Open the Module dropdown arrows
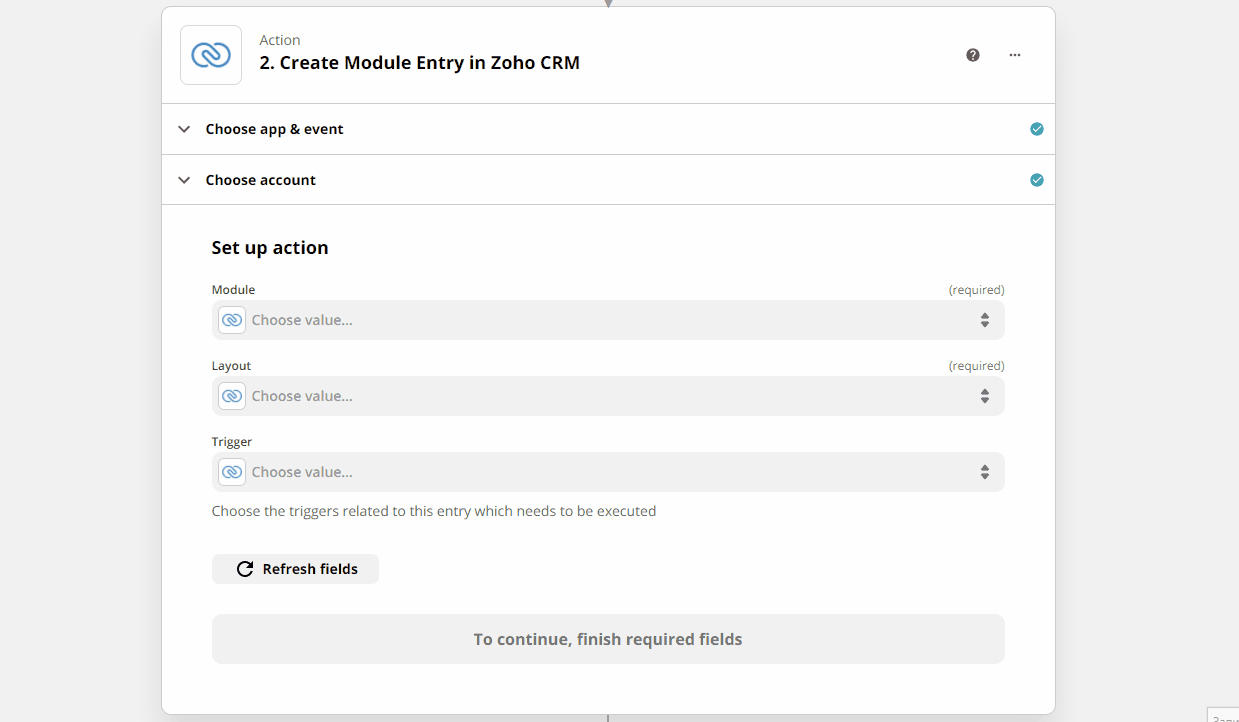Screen dimensions: 1239x722 tap(985, 320)
